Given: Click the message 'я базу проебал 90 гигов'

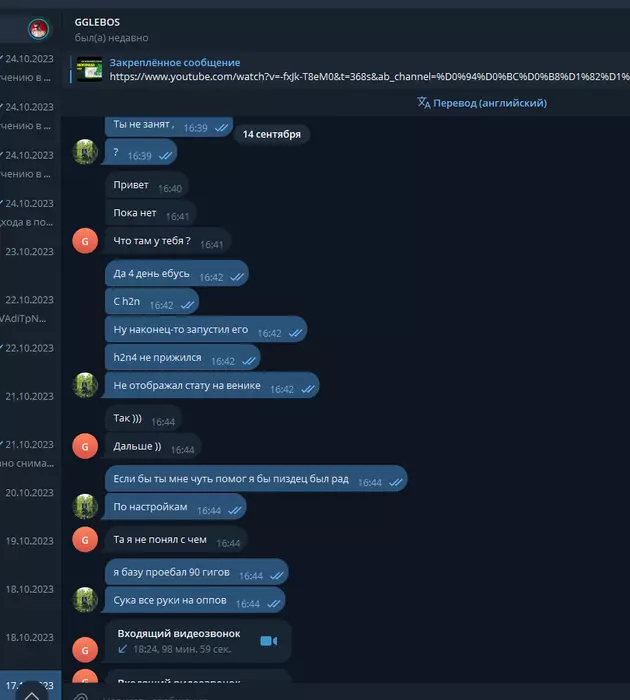Looking at the screenshot, I should pos(197,572).
